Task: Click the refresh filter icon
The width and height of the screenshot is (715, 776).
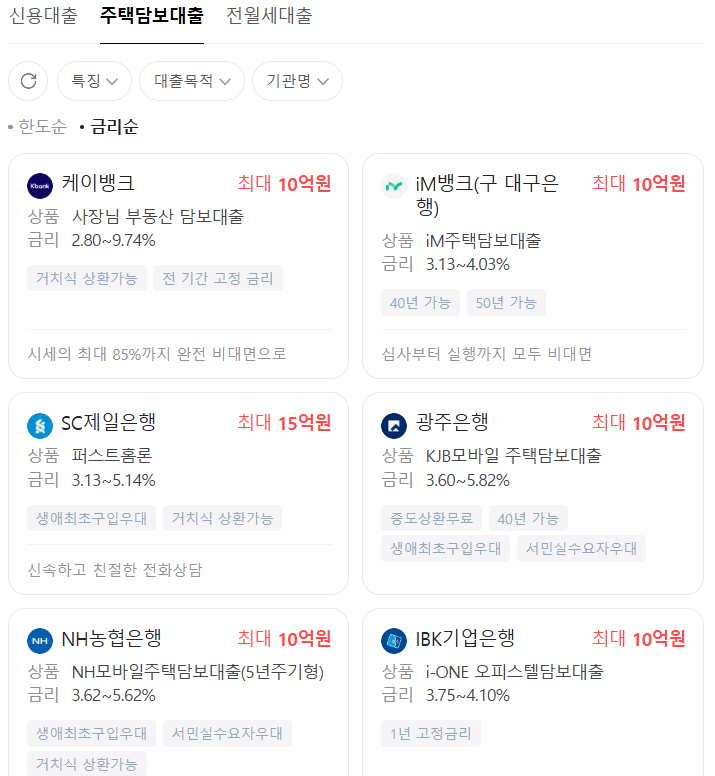Action: coord(28,81)
